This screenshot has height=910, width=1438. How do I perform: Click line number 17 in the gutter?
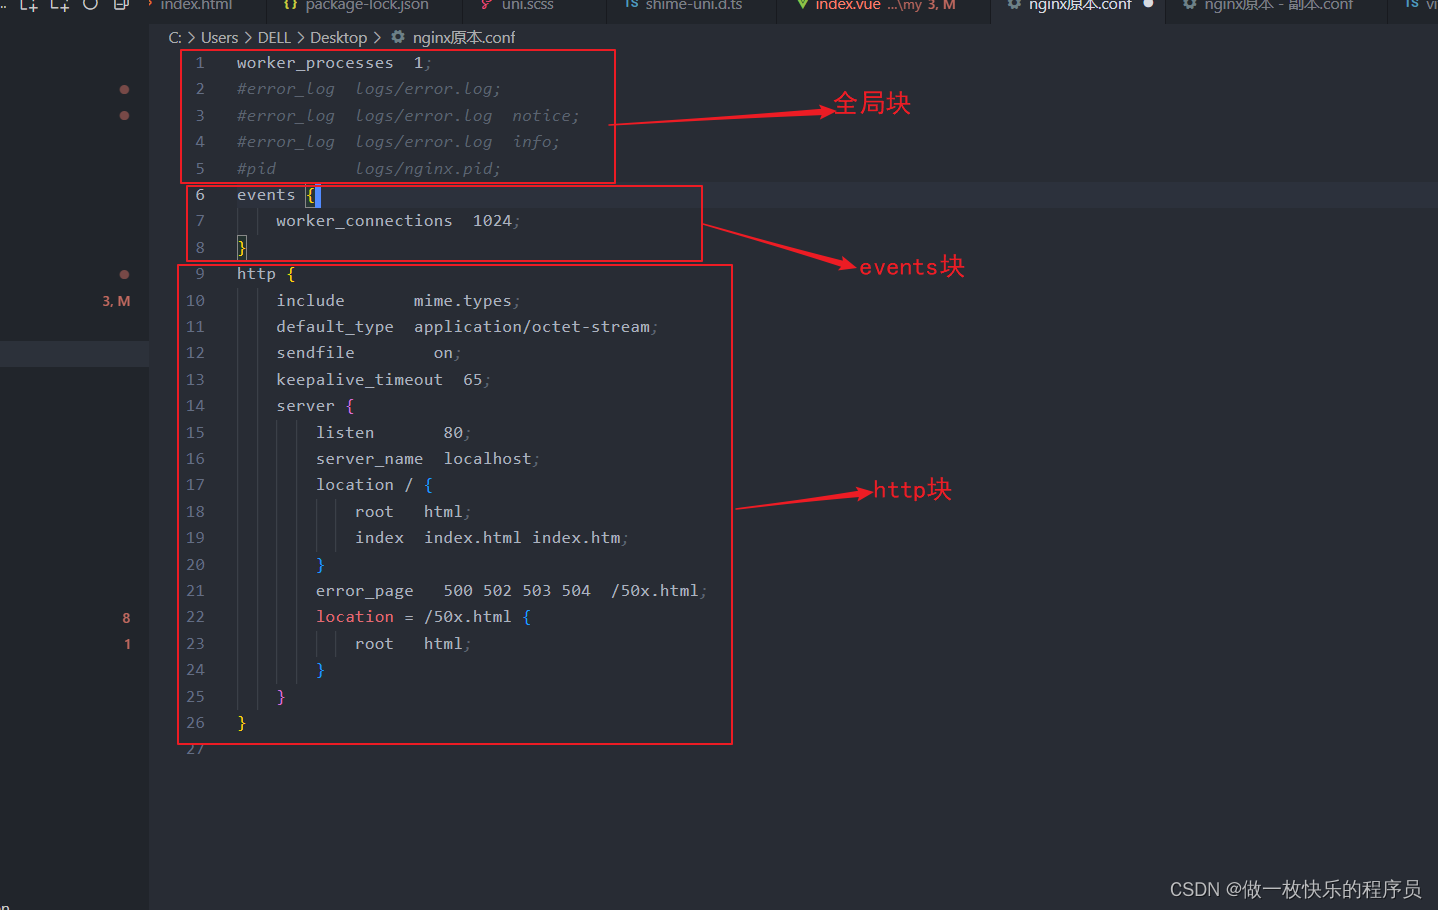195,485
